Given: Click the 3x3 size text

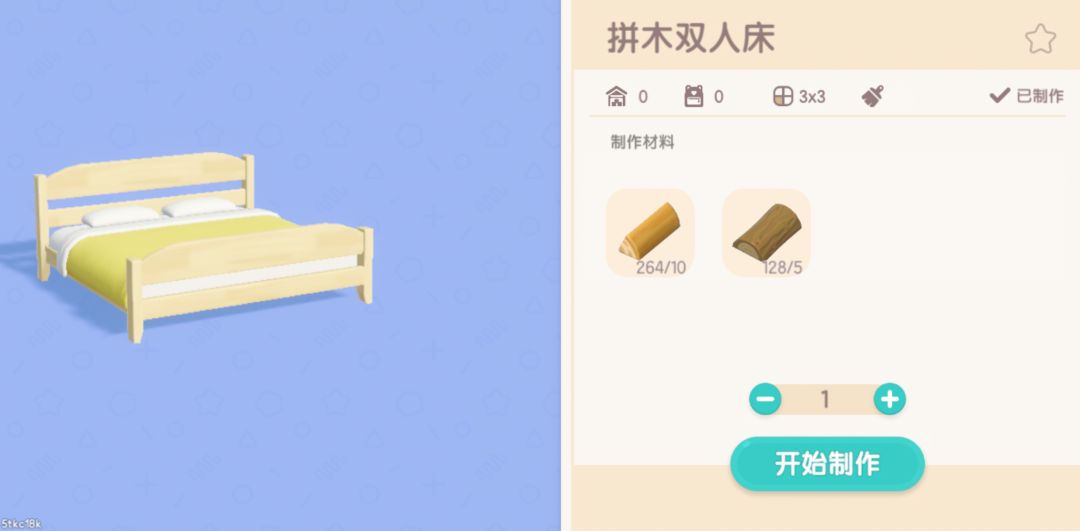Looking at the screenshot, I should coord(812,97).
